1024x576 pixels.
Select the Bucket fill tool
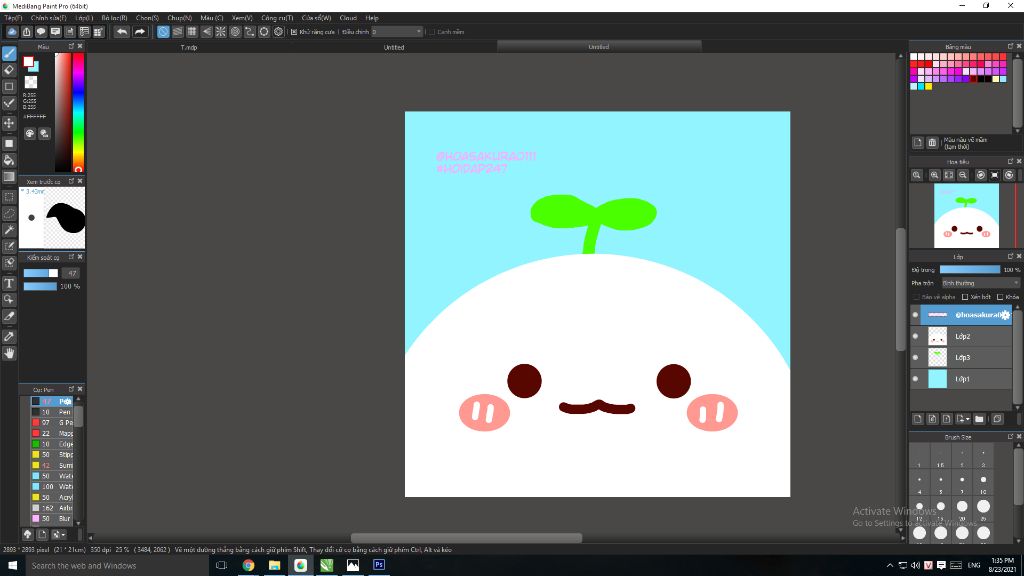coord(9,160)
